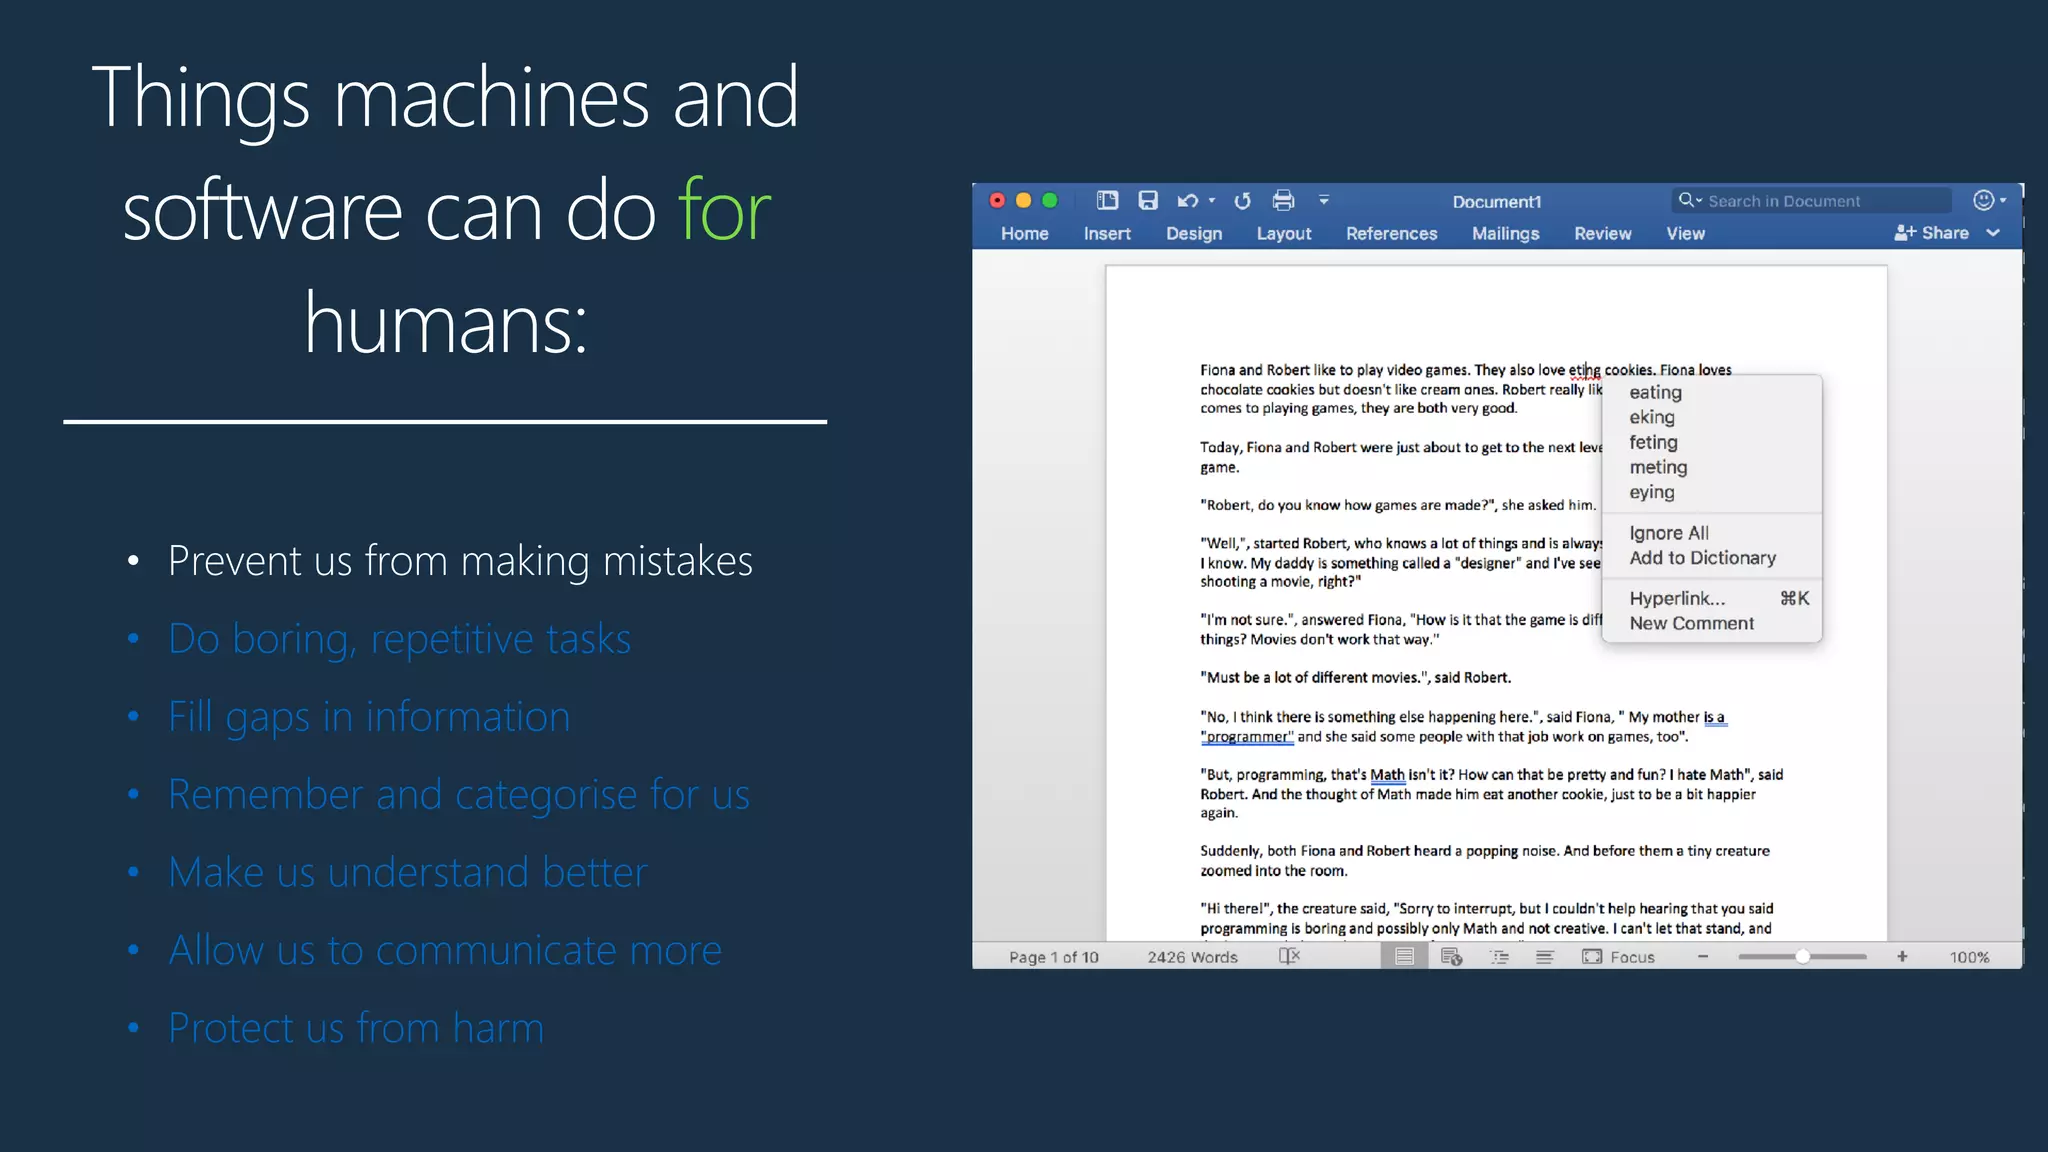2048x1152 pixels.
Task: Click the underlined word "programmer"
Action: [1247, 737]
